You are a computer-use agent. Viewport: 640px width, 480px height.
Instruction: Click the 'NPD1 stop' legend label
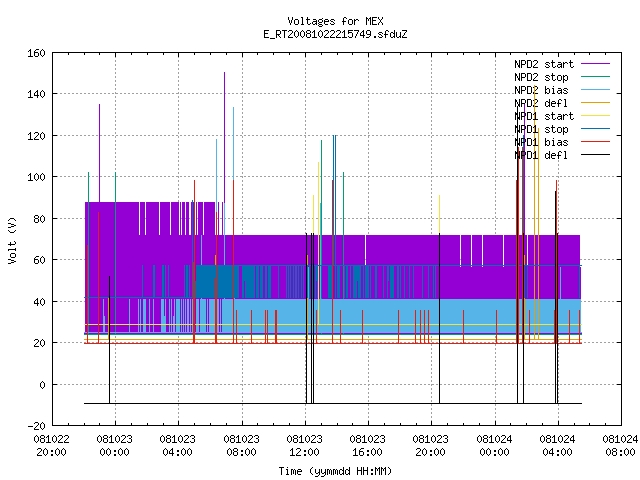[x=541, y=129]
